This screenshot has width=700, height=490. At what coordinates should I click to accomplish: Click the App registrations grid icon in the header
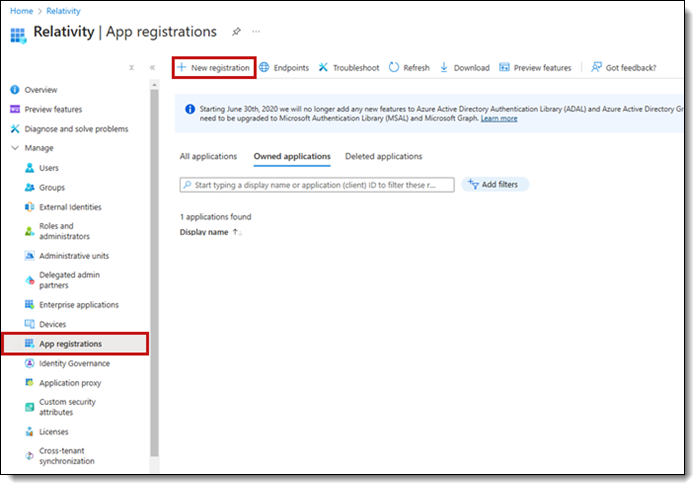tap(18, 35)
